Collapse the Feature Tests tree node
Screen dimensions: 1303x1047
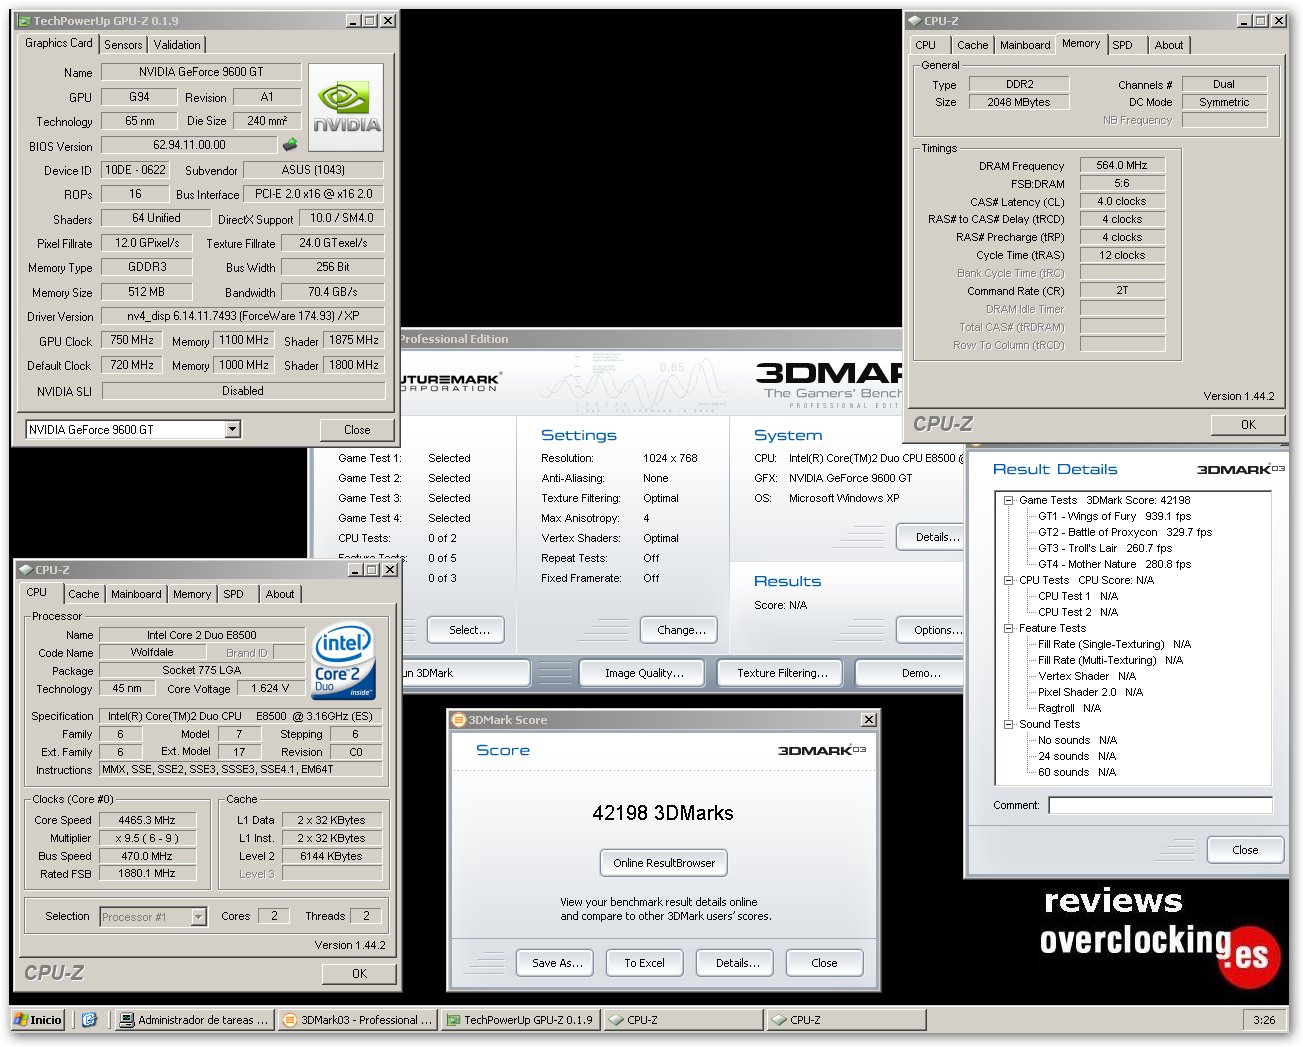pyautogui.click(x=1009, y=628)
